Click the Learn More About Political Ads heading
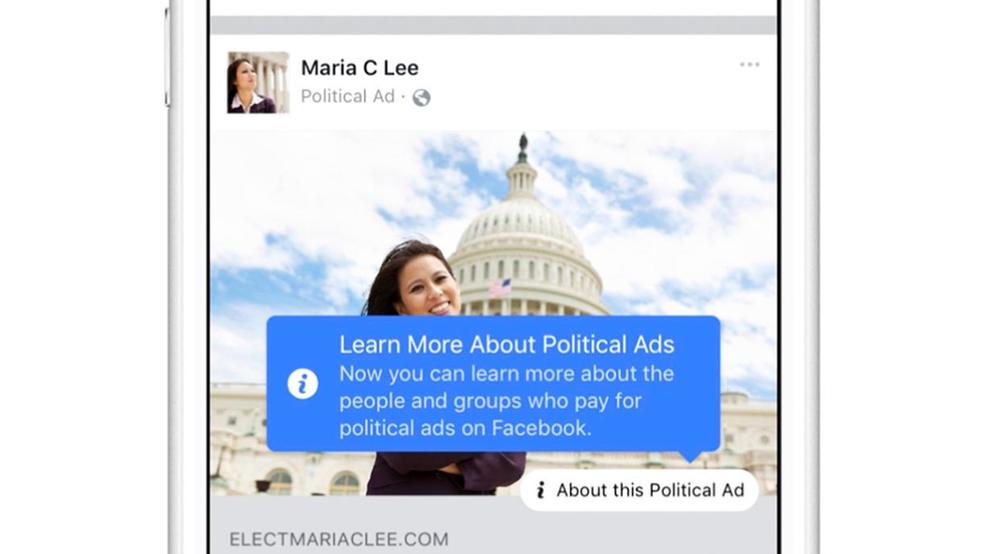The image size is (986, 554). pos(507,345)
